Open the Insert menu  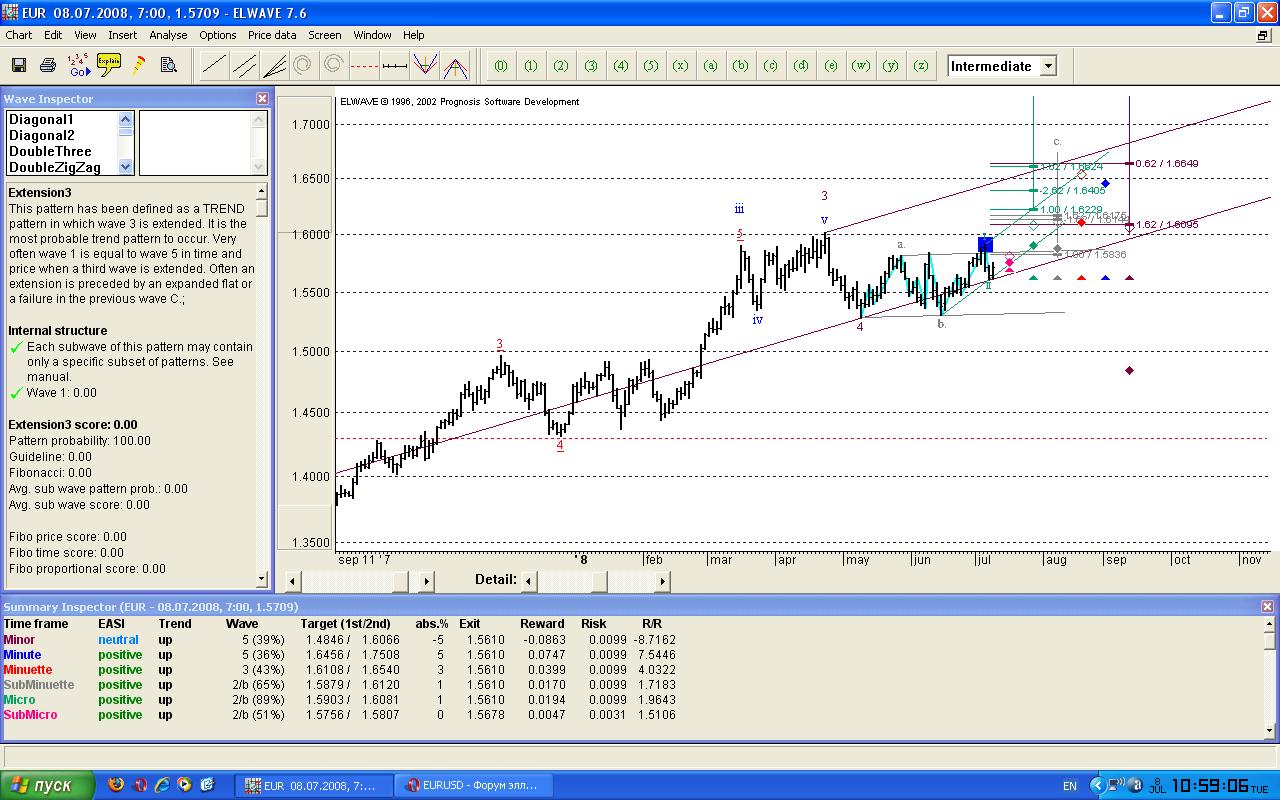123,35
